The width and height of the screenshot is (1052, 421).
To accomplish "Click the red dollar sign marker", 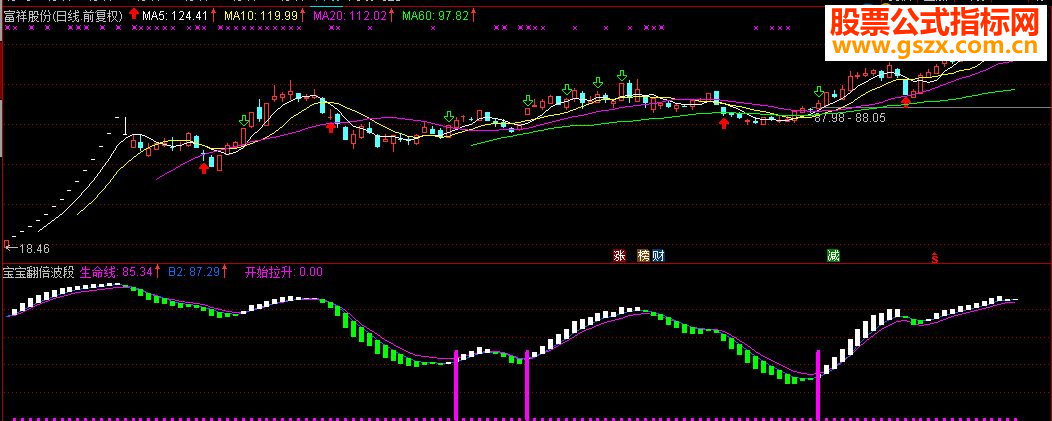I will (x=935, y=256).
